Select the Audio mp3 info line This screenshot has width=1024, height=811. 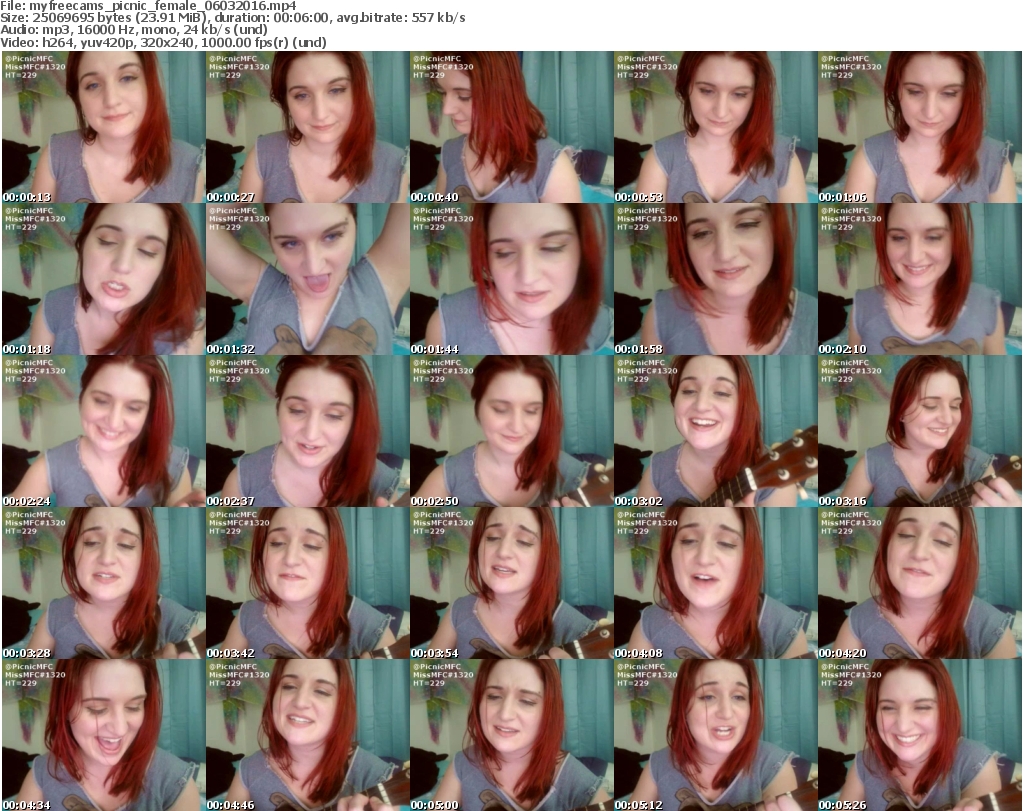(x=134, y=30)
